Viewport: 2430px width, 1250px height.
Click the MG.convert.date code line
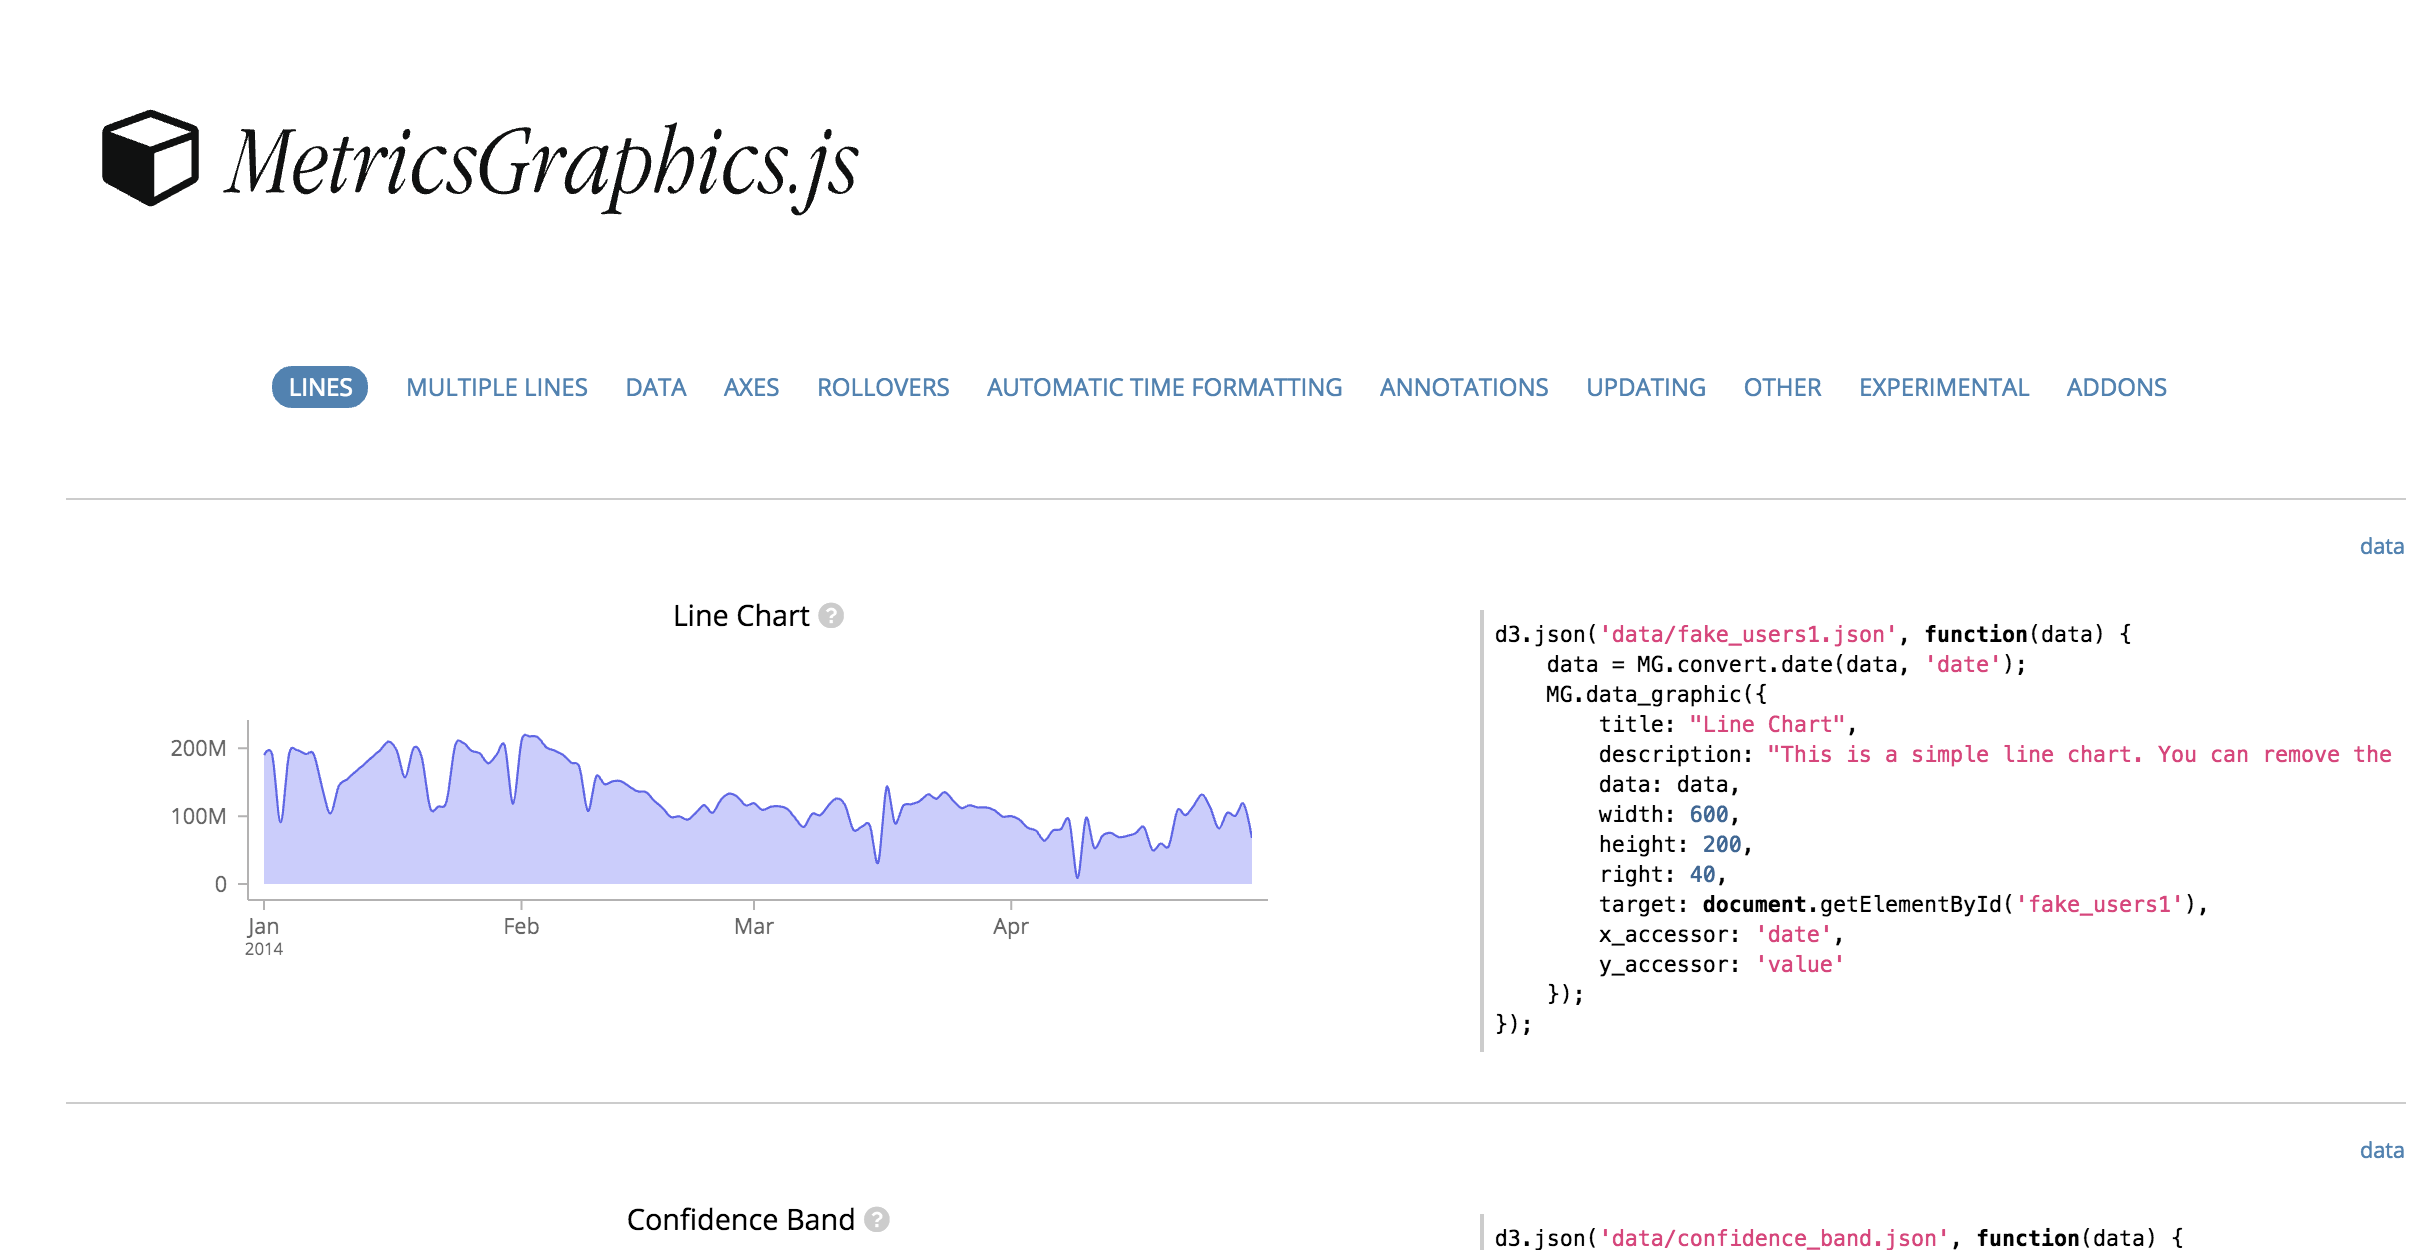click(x=1786, y=664)
